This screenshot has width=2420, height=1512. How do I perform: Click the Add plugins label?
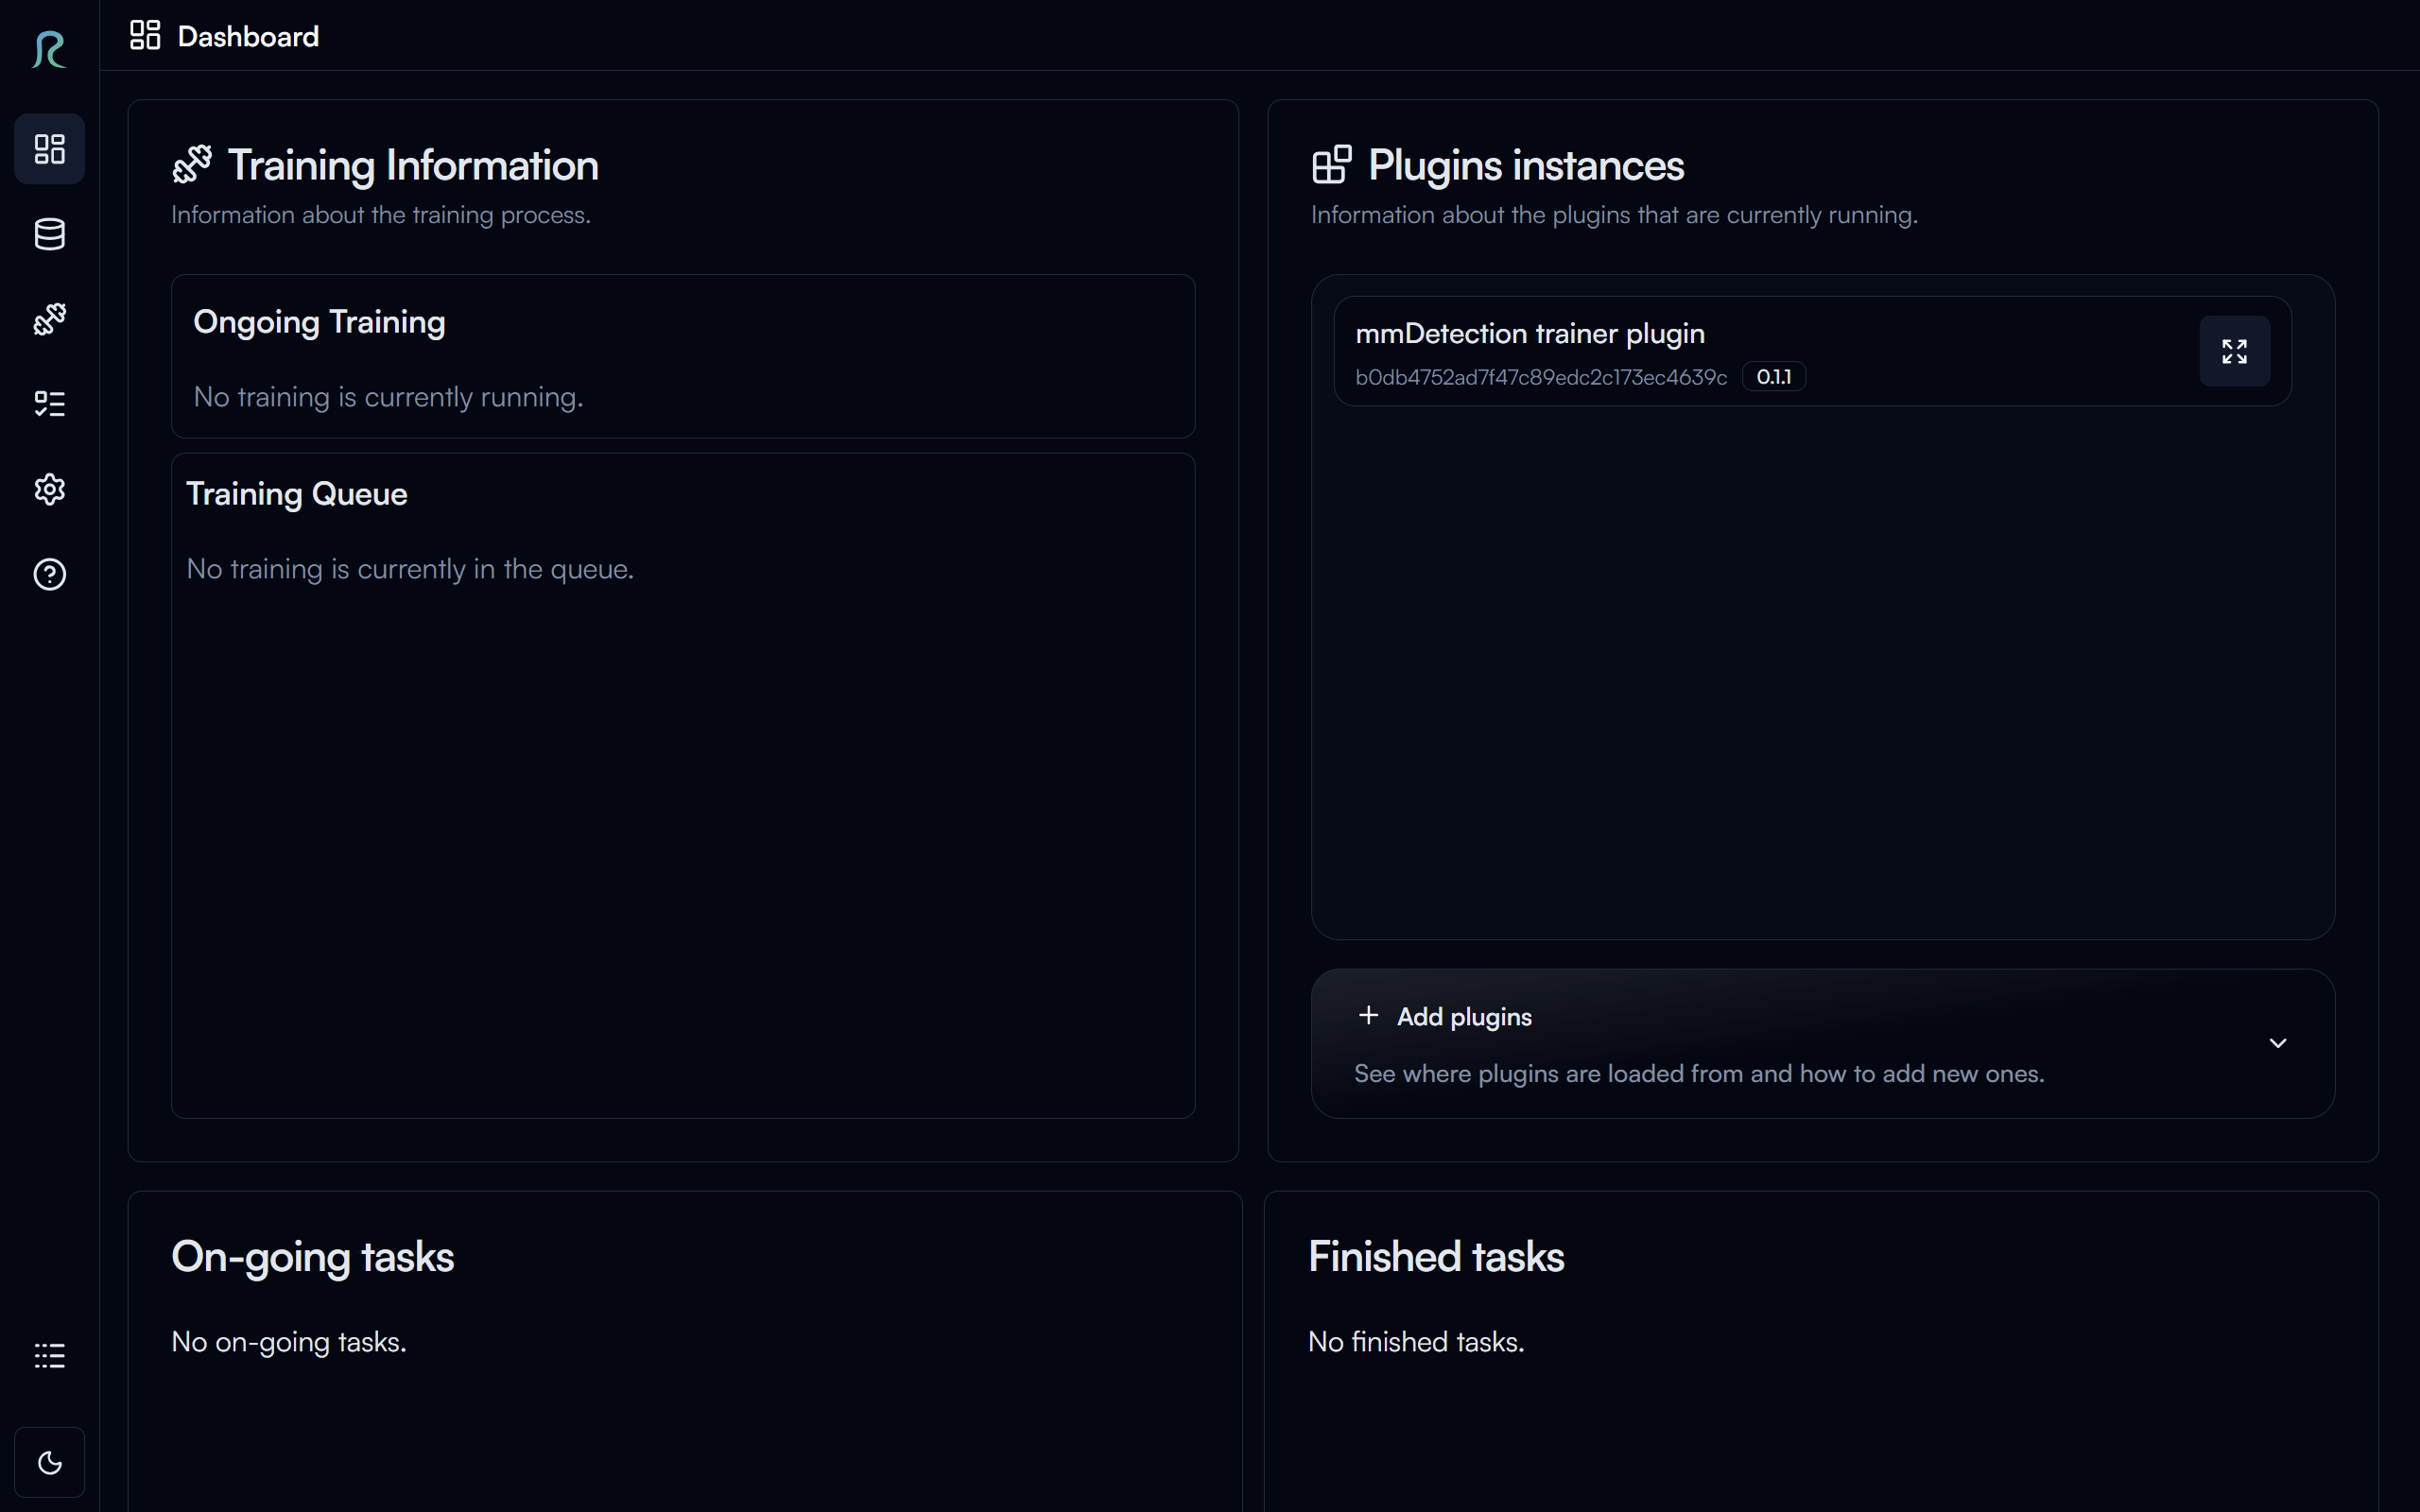(1464, 1017)
